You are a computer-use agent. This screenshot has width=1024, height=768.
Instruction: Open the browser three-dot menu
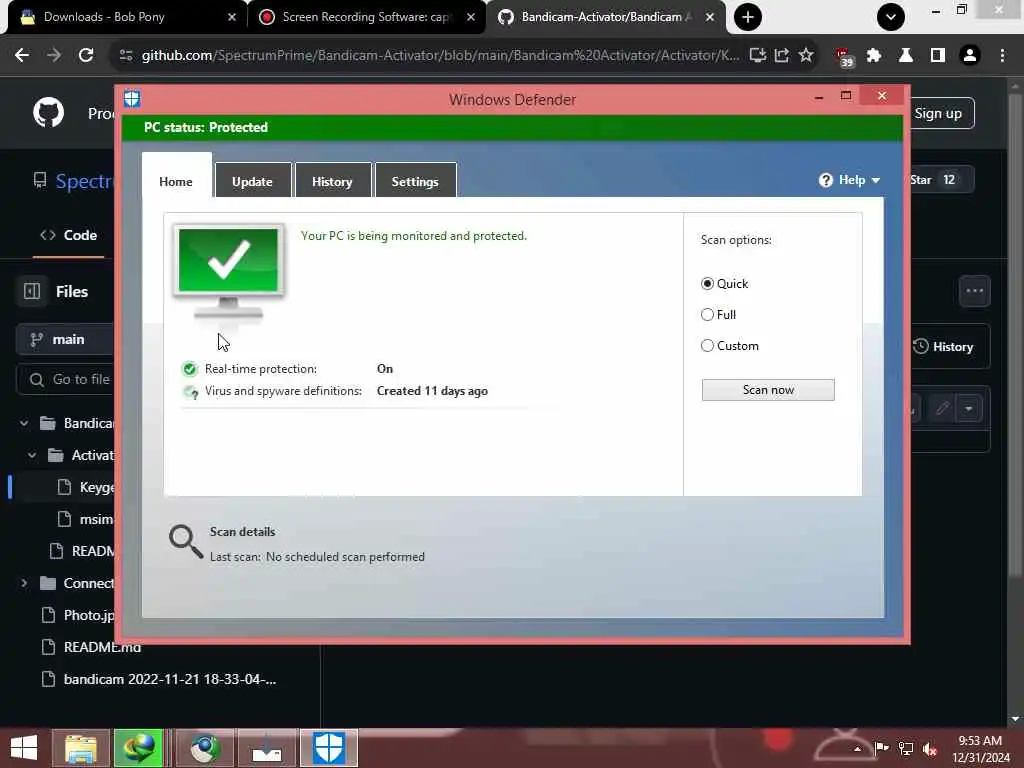1002,56
